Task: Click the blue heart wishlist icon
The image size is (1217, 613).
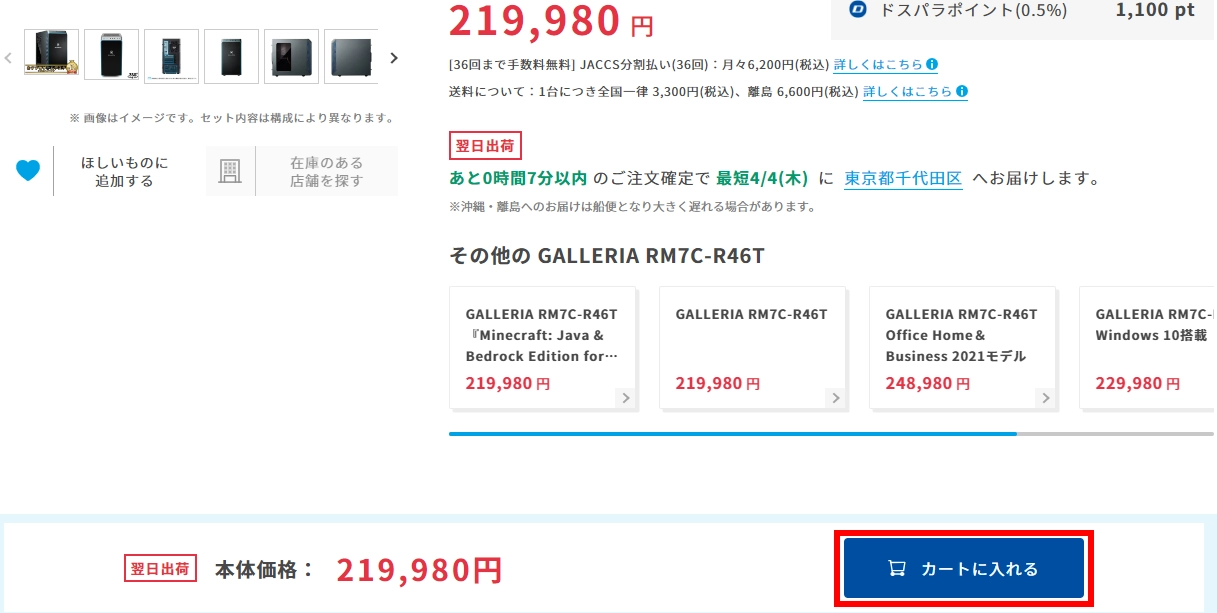Action: pos(28,170)
